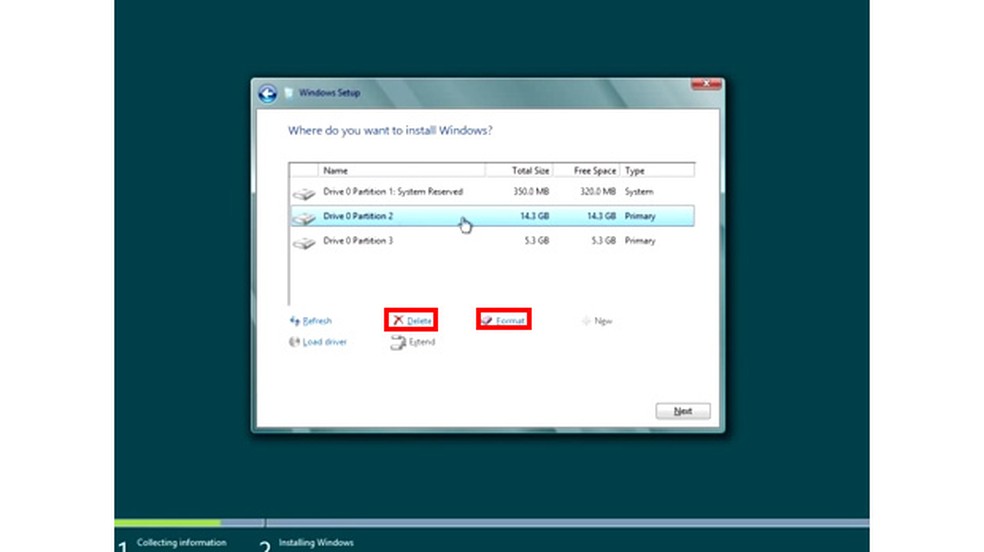Click the Format eraser icon
Viewport: 984px width, 552px height.
click(486, 321)
